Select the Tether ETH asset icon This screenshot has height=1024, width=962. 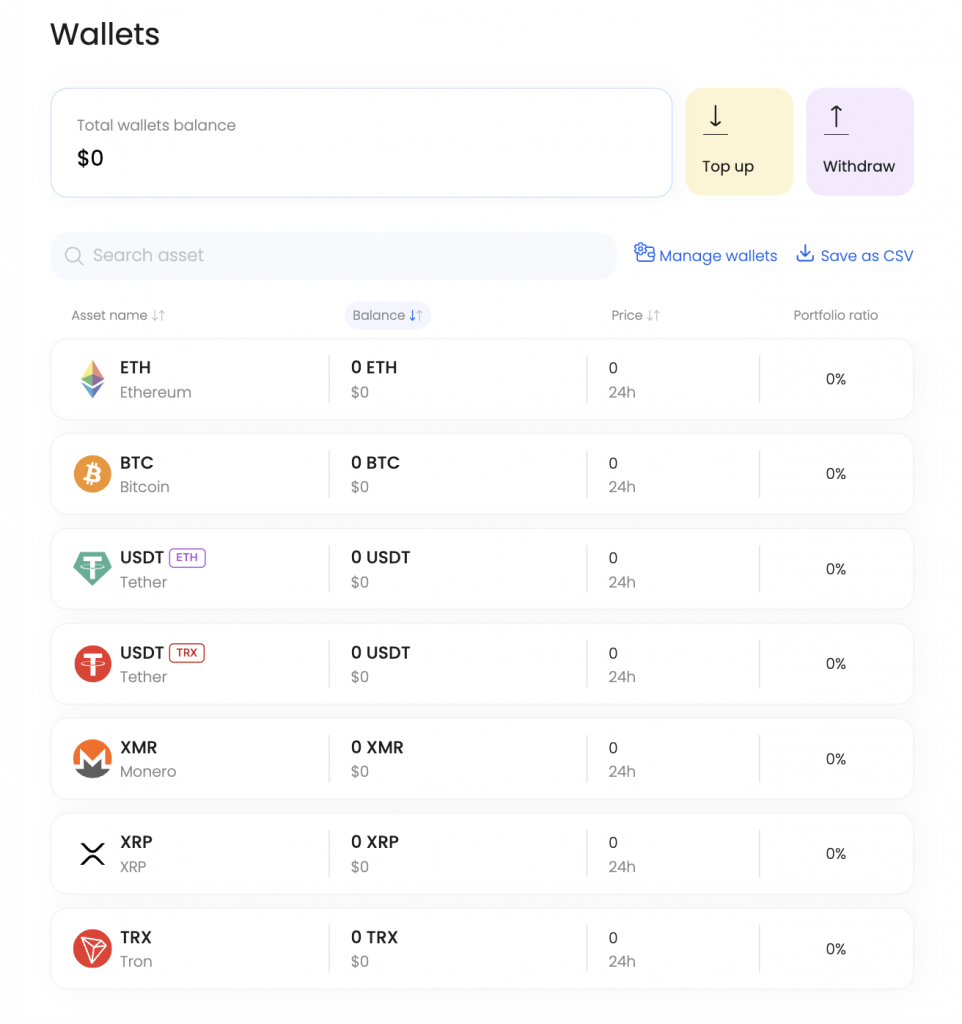coord(92,569)
